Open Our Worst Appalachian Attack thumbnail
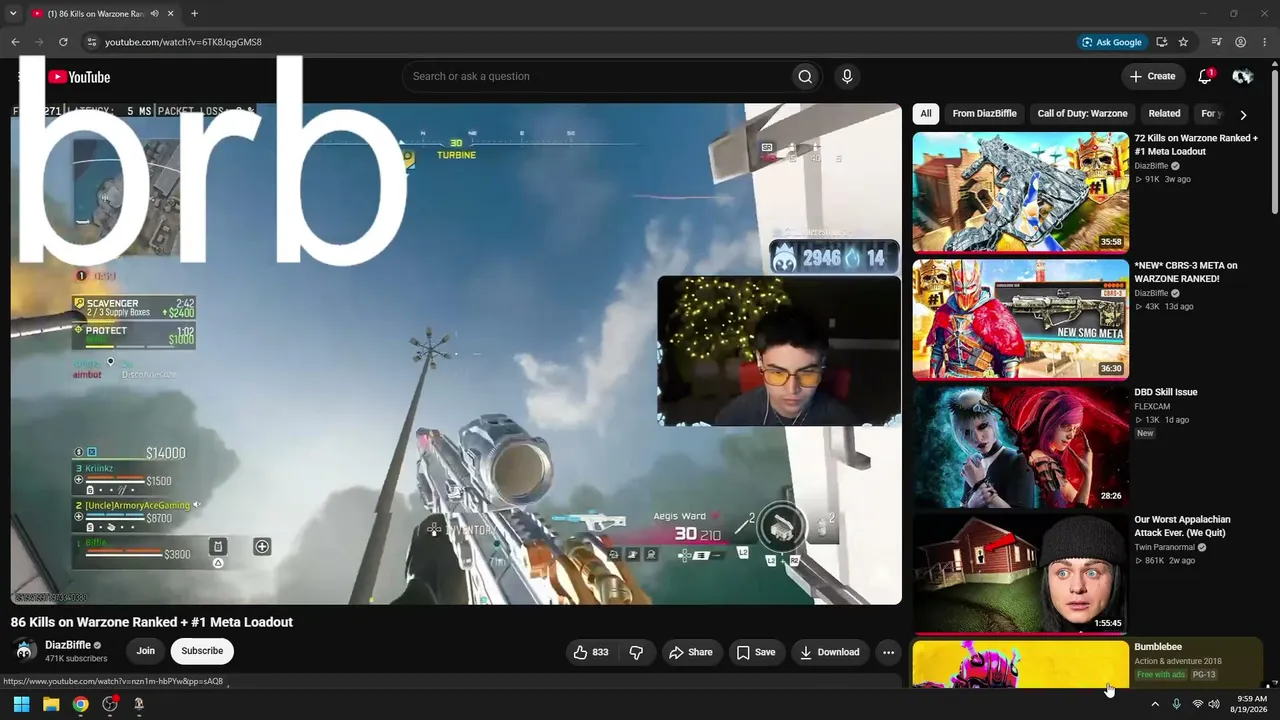The width and height of the screenshot is (1280, 720). (x=1021, y=574)
